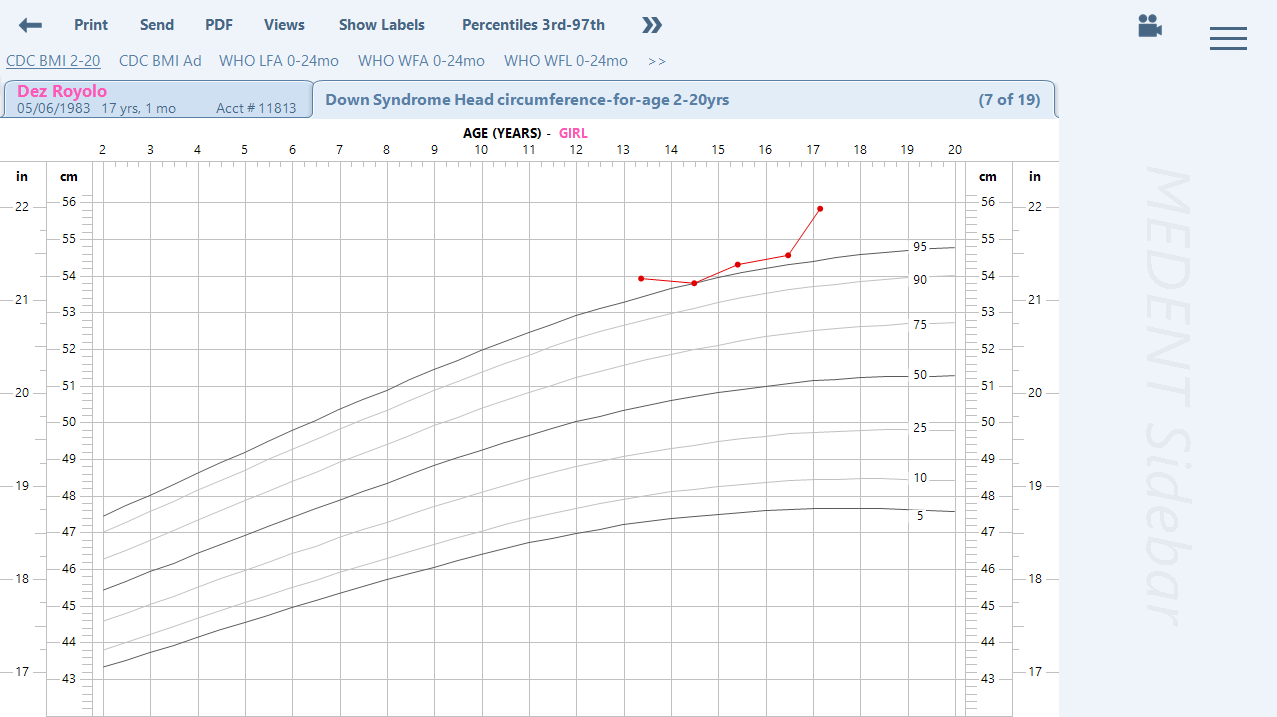Select WHO WFA 0-24mo chart
The image size is (1277, 717).
[x=421, y=61]
